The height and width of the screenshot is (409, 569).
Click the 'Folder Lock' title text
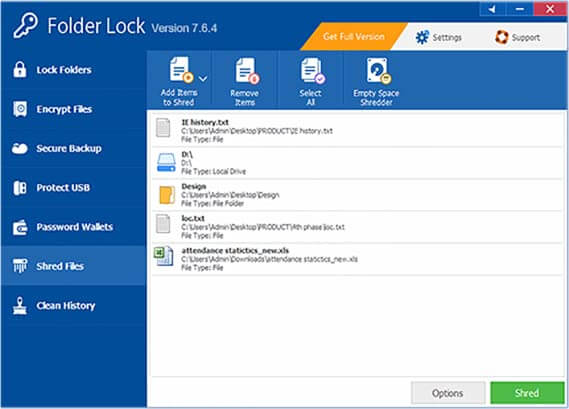96,26
